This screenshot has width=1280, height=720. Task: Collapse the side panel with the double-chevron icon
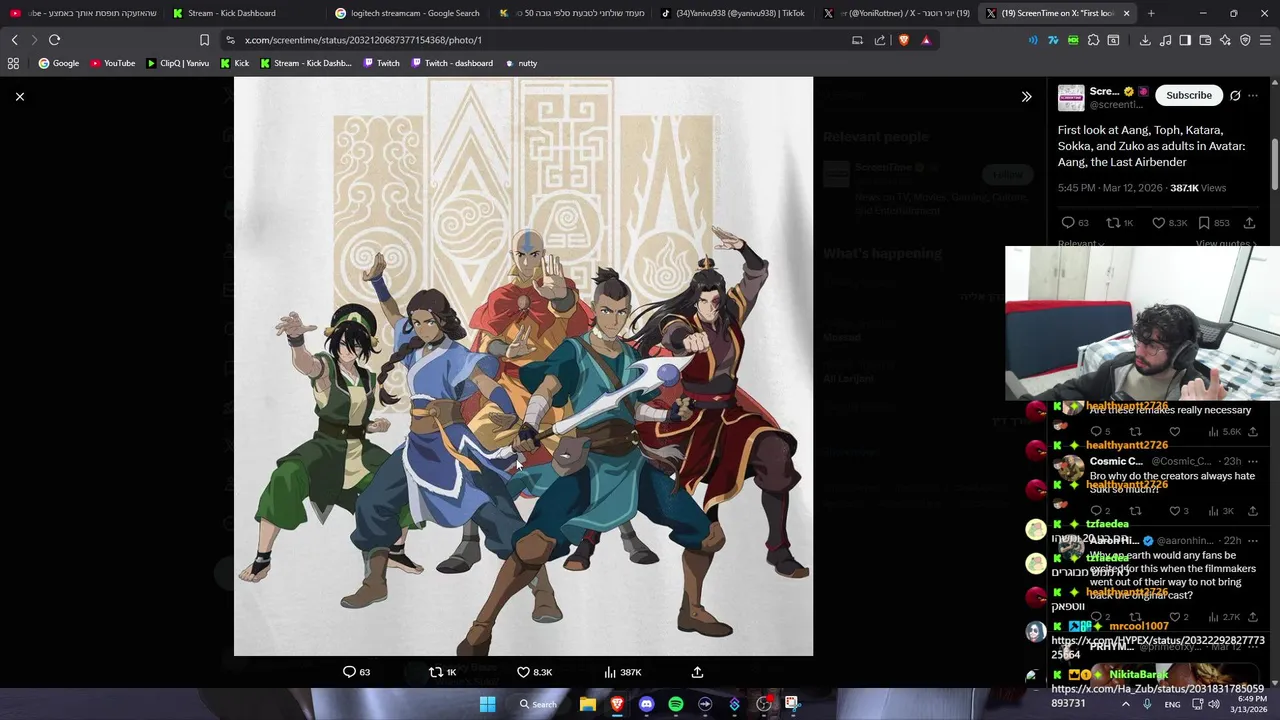(1026, 96)
